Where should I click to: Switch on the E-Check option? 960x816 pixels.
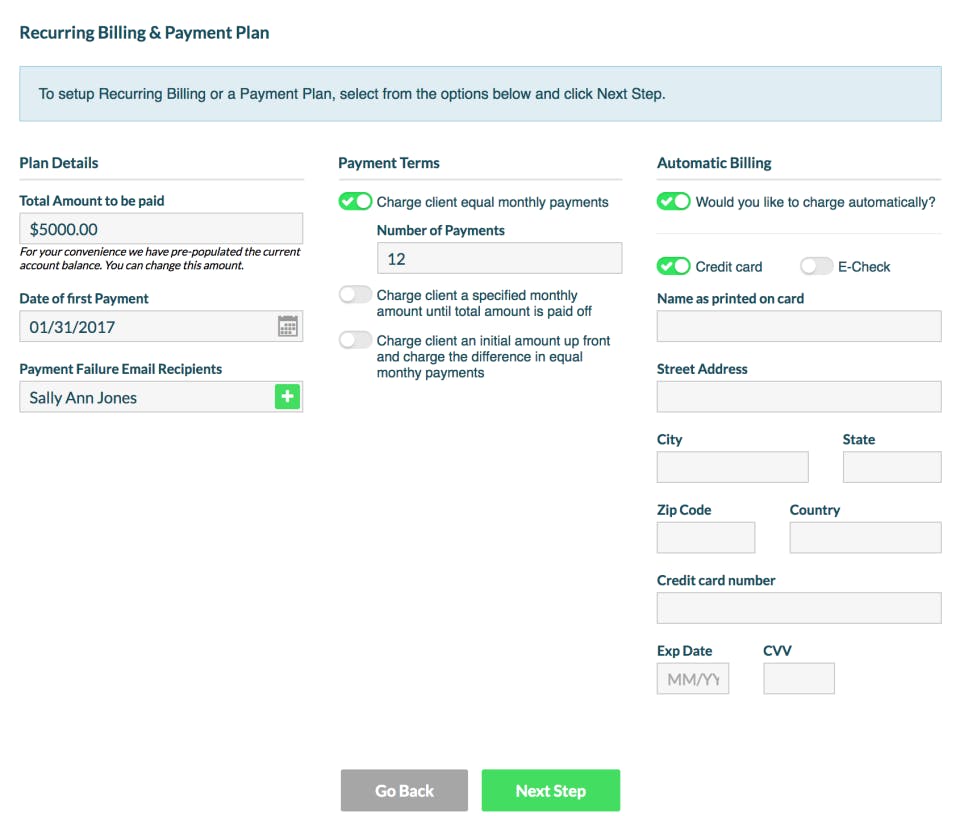point(816,267)
